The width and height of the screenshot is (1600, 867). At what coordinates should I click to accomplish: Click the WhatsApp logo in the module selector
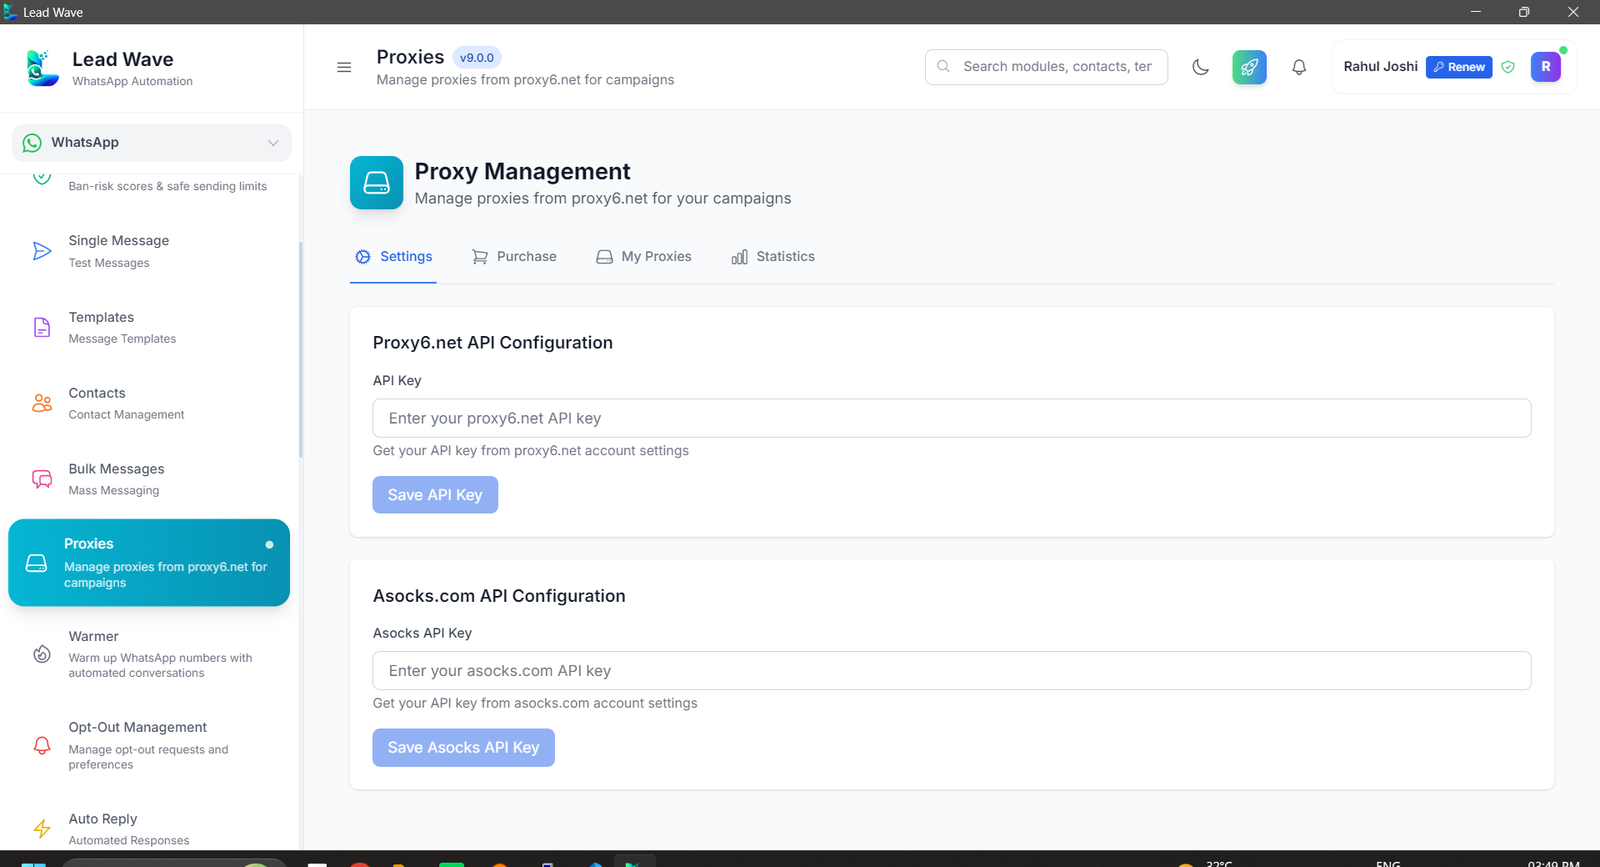pos(32,143)
